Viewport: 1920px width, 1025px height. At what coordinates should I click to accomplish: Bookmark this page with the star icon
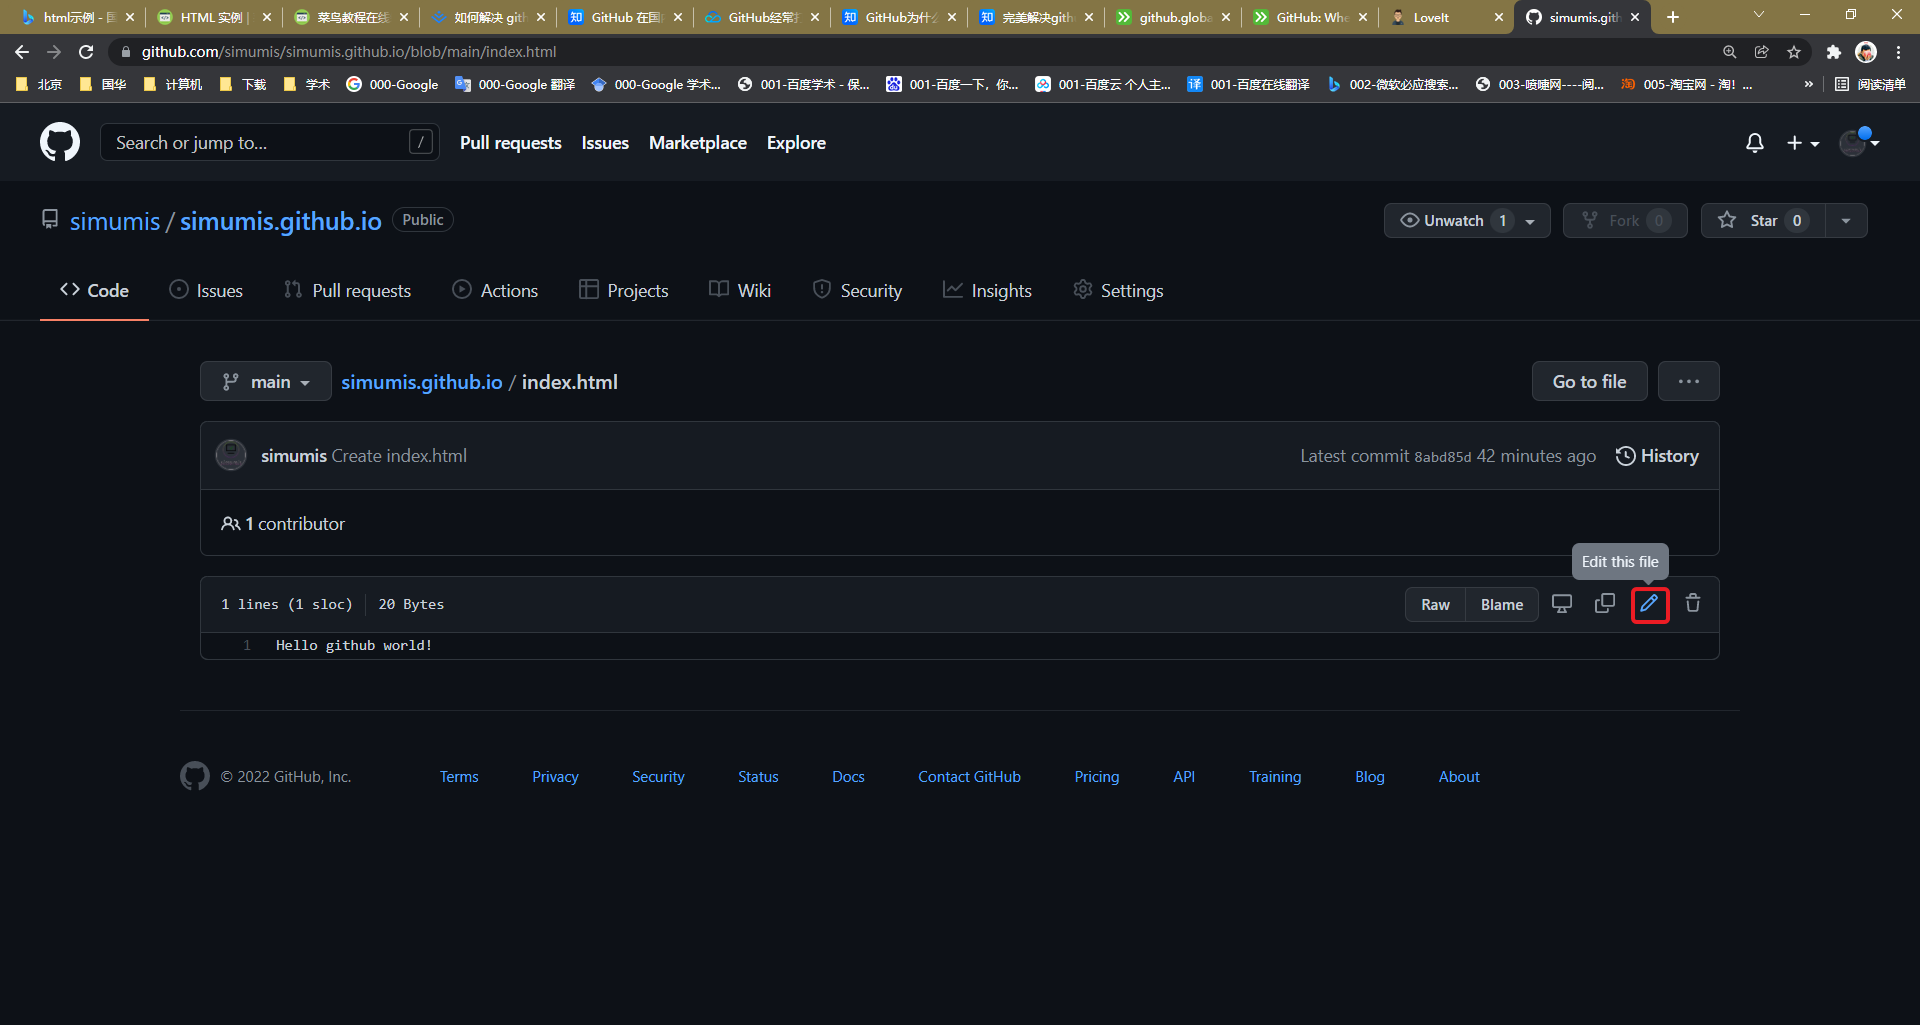tap(1794, 52)
